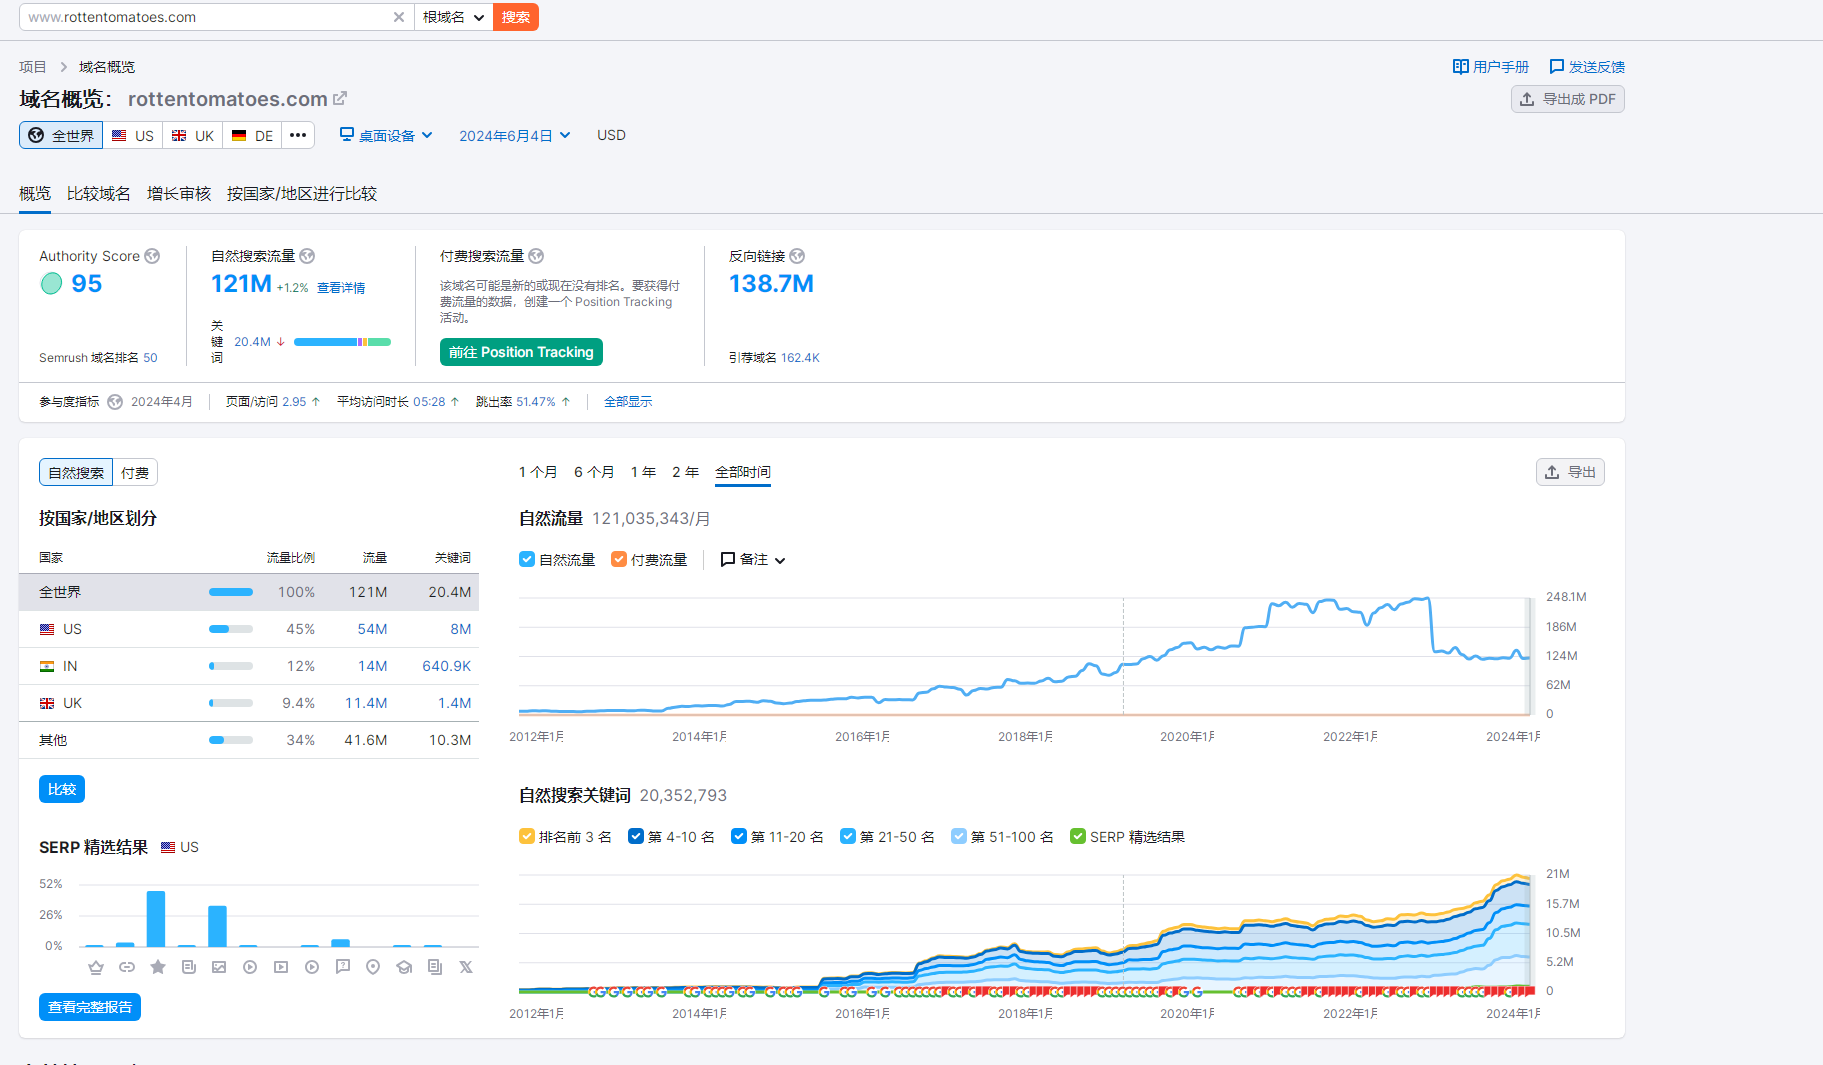Expand 备注 notes dropdown
The width and height of the screenshot is (1823, 1065).
(753, 559)
